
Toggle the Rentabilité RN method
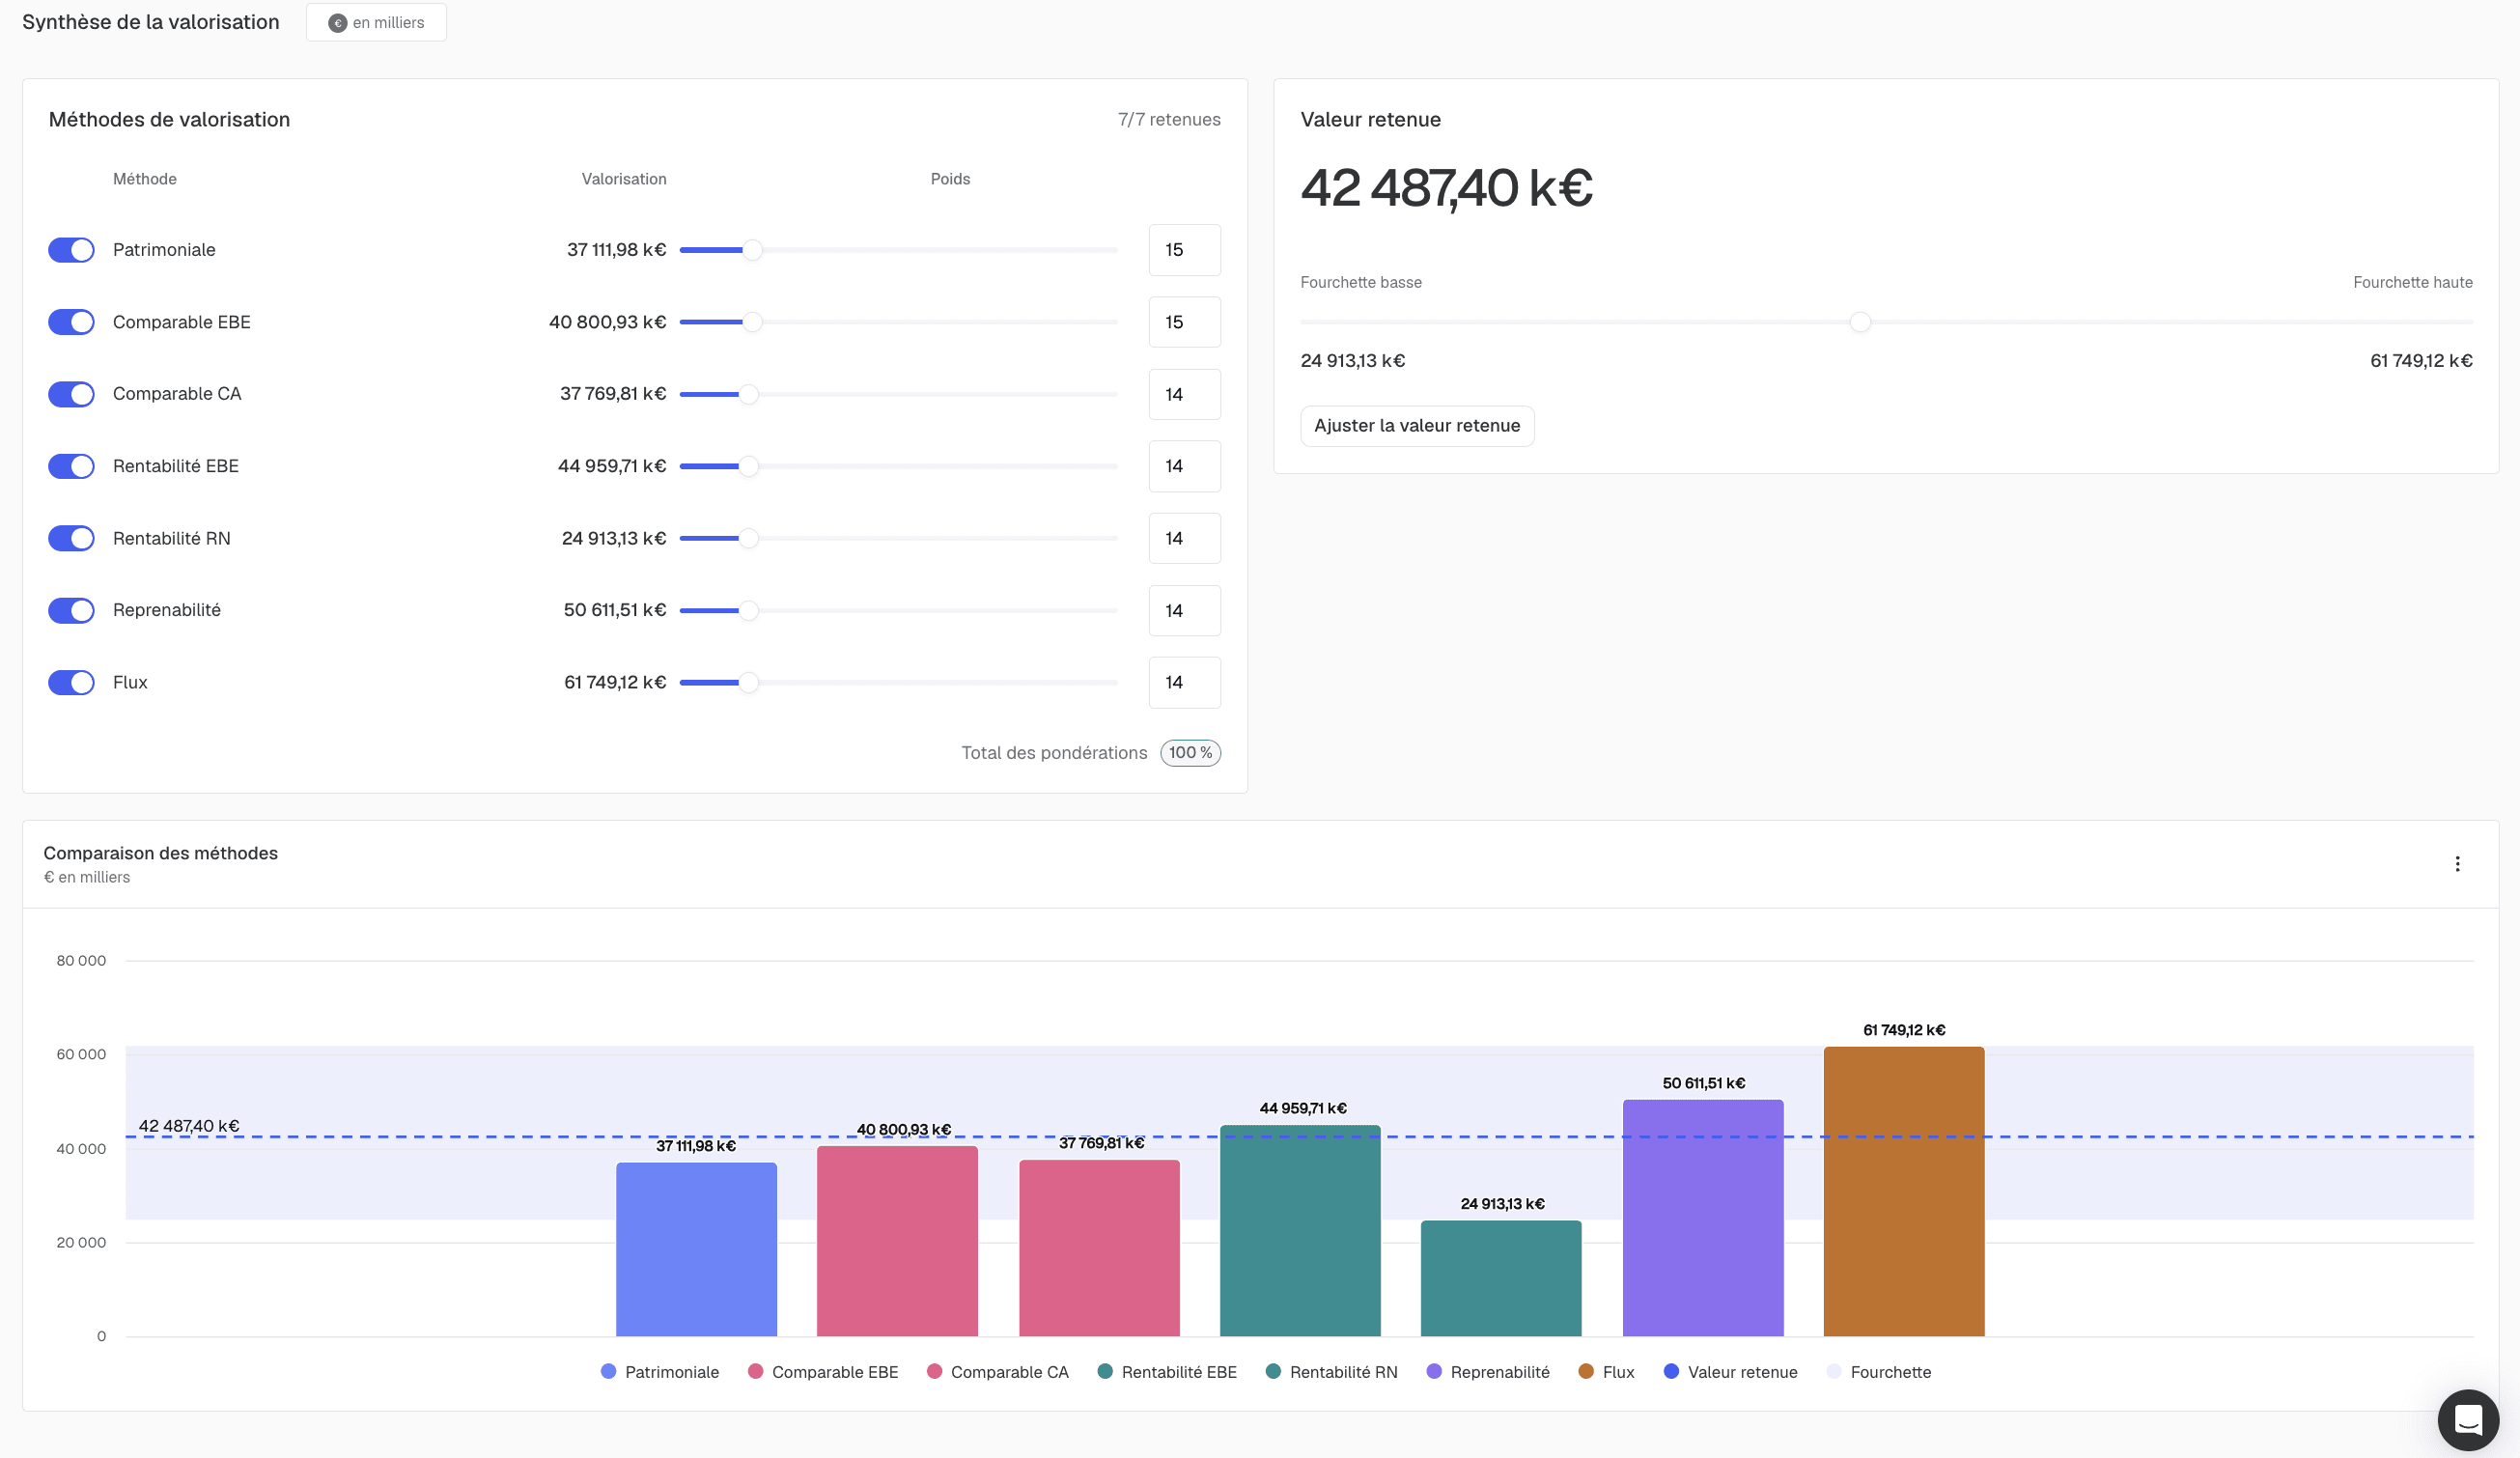[x=71, y=538]
